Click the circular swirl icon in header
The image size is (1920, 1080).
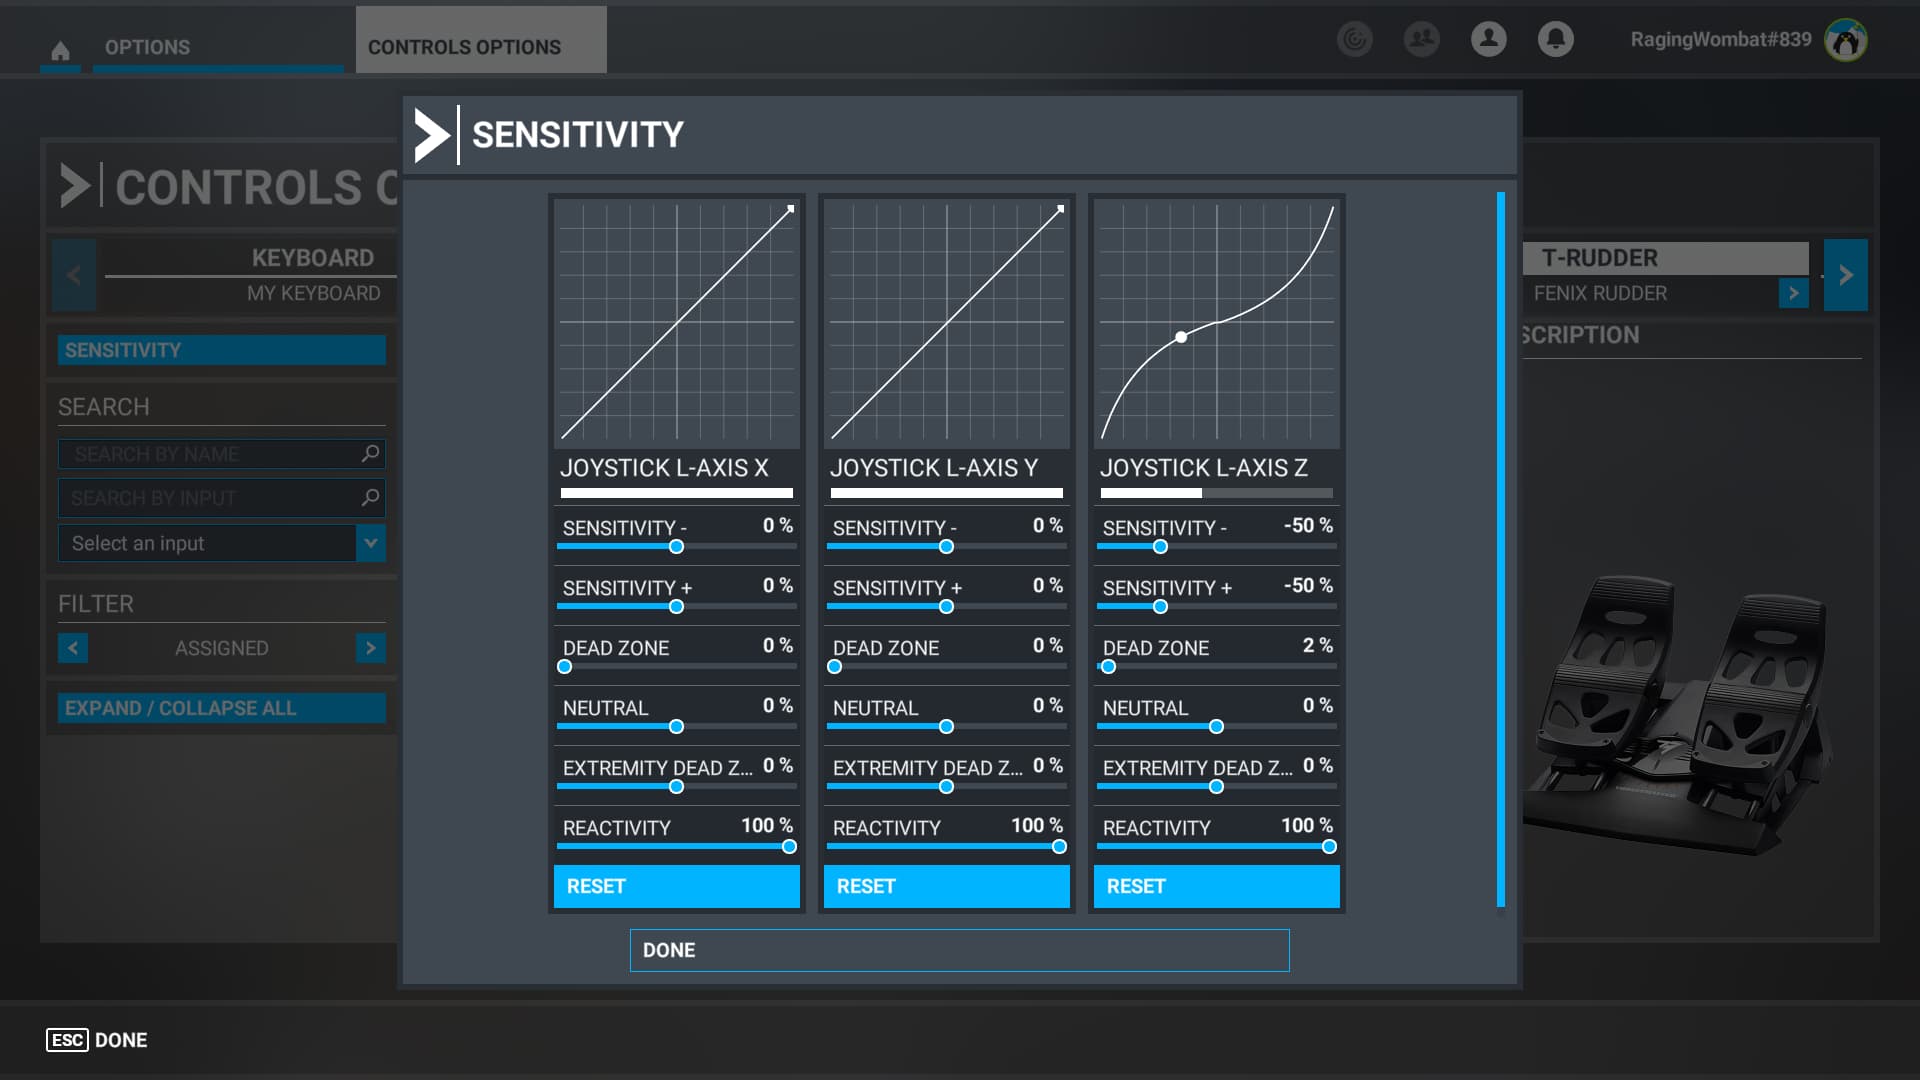[x=1354, y=39]
